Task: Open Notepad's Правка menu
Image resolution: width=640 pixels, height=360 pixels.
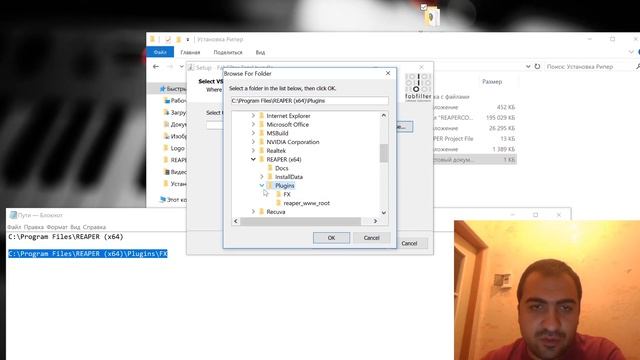Action: click(x=33, y=227)
